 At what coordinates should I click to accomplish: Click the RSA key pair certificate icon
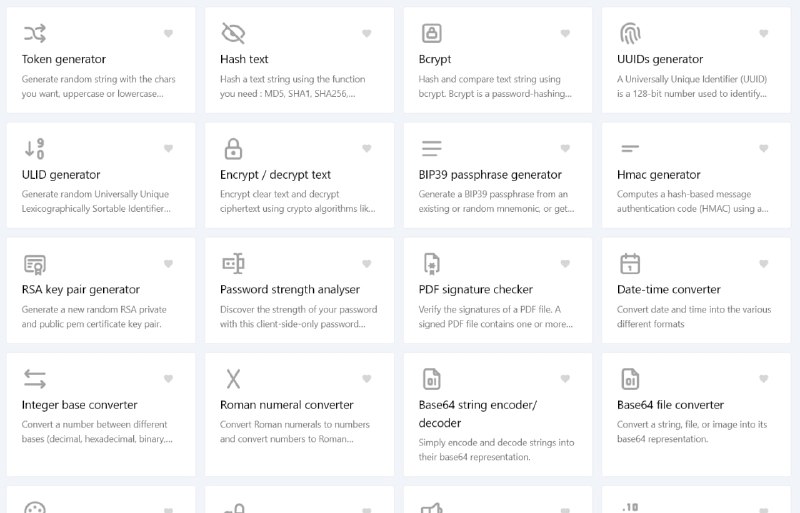click(35, 264)
